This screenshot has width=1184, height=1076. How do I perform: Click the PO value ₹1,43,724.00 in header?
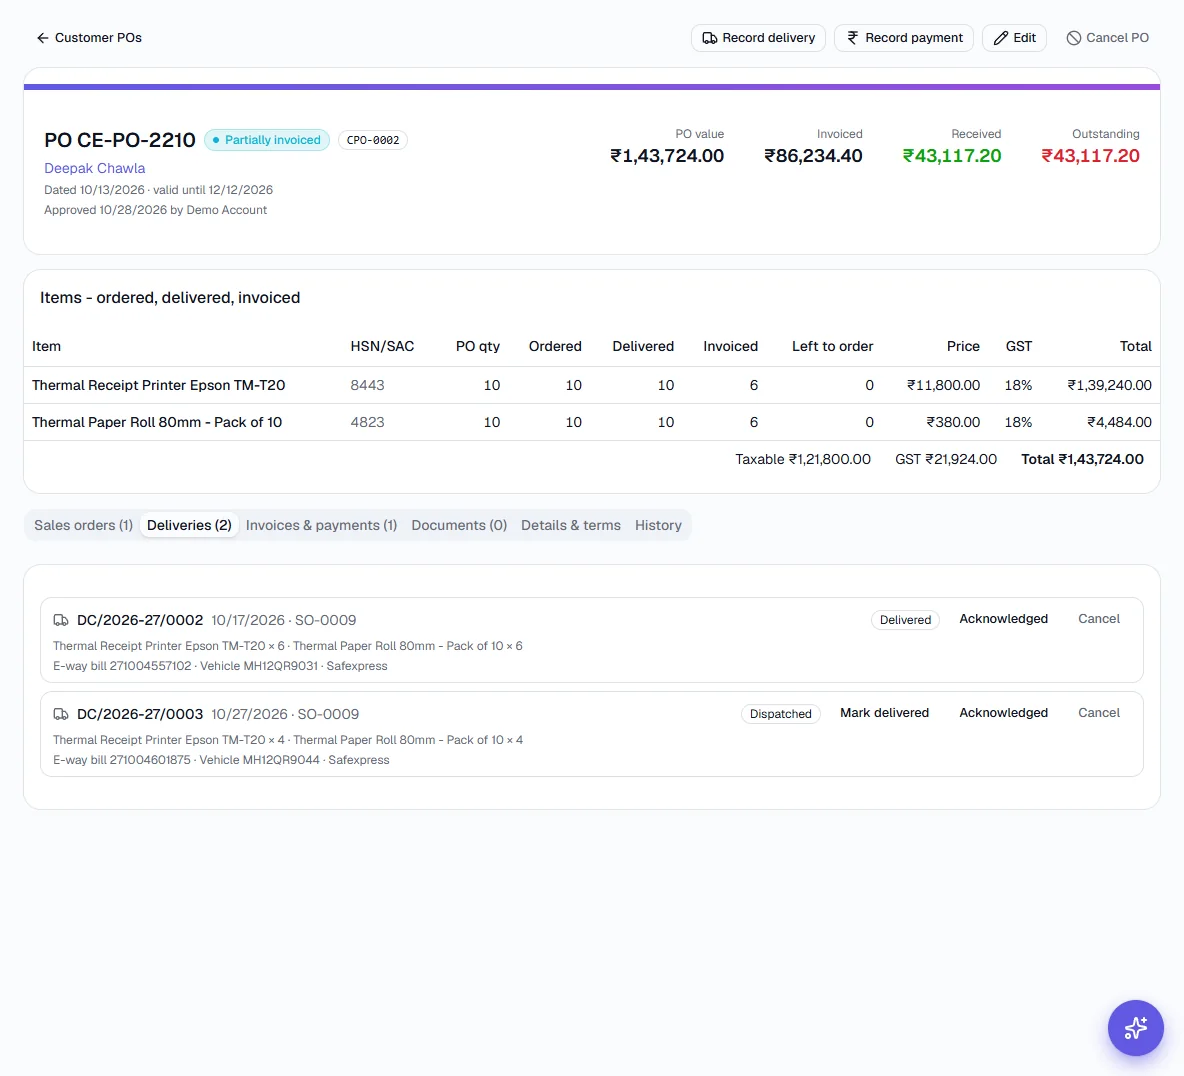(x=668, y=156)
